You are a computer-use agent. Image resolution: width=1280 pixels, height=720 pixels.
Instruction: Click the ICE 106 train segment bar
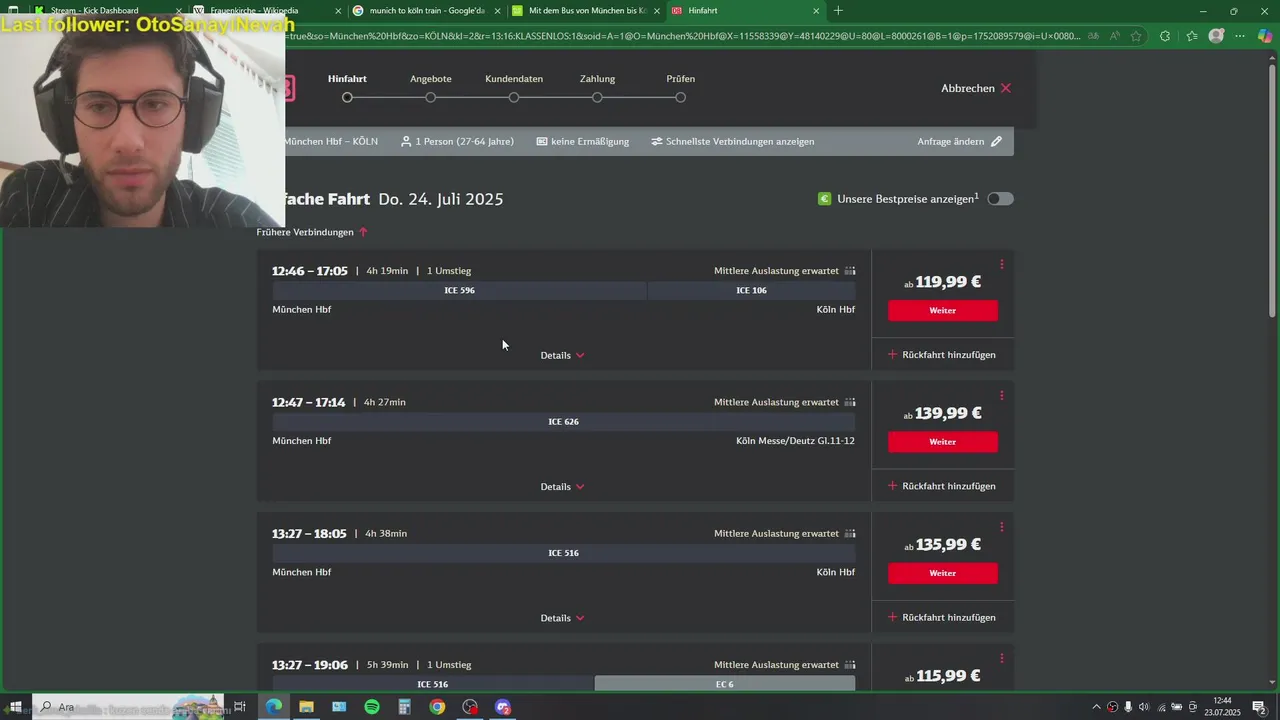coord(751,290)
